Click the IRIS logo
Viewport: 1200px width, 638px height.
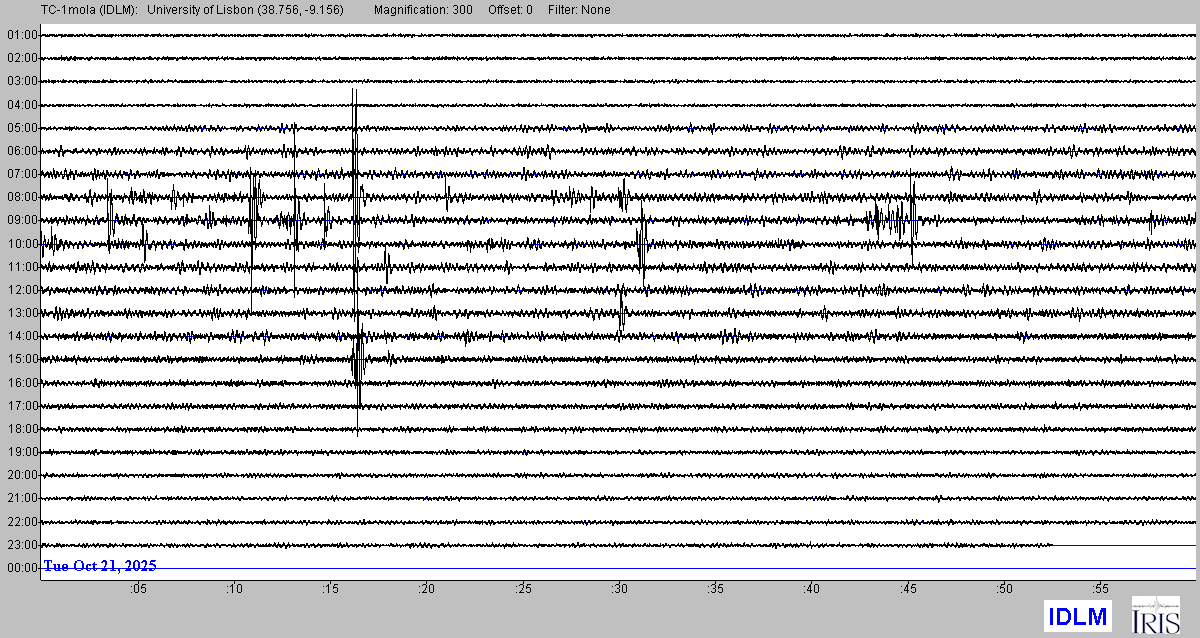click(1154, 614)
